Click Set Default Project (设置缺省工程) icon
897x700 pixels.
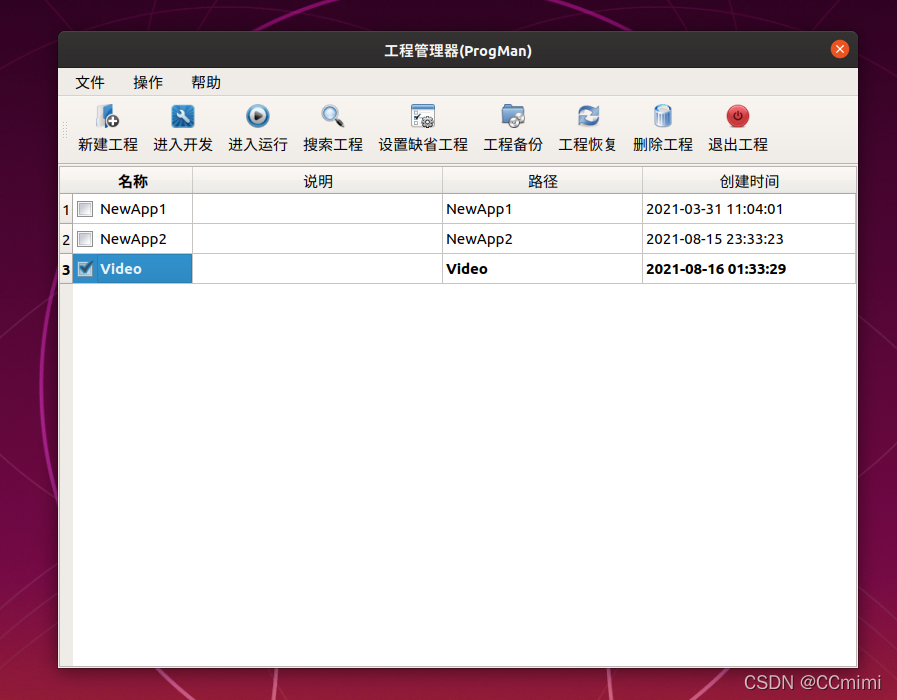pos(423,116)
